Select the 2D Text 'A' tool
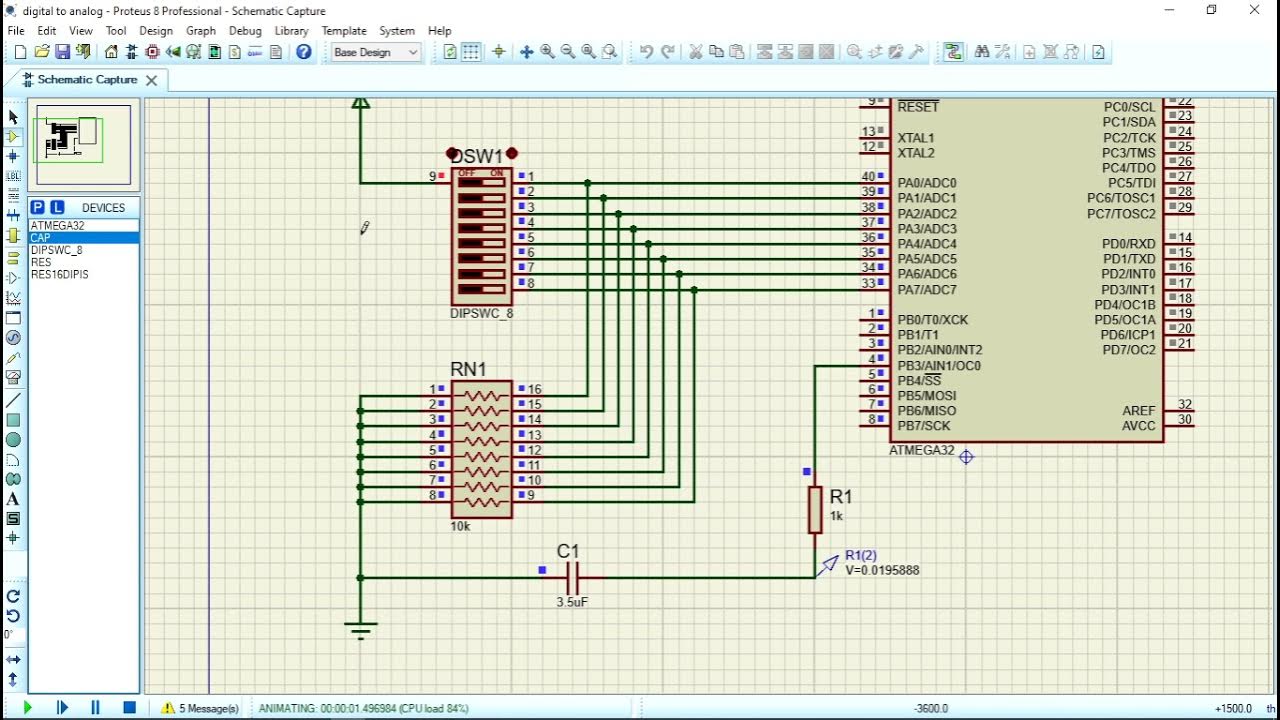1280x720 pixels. [13, 499]
